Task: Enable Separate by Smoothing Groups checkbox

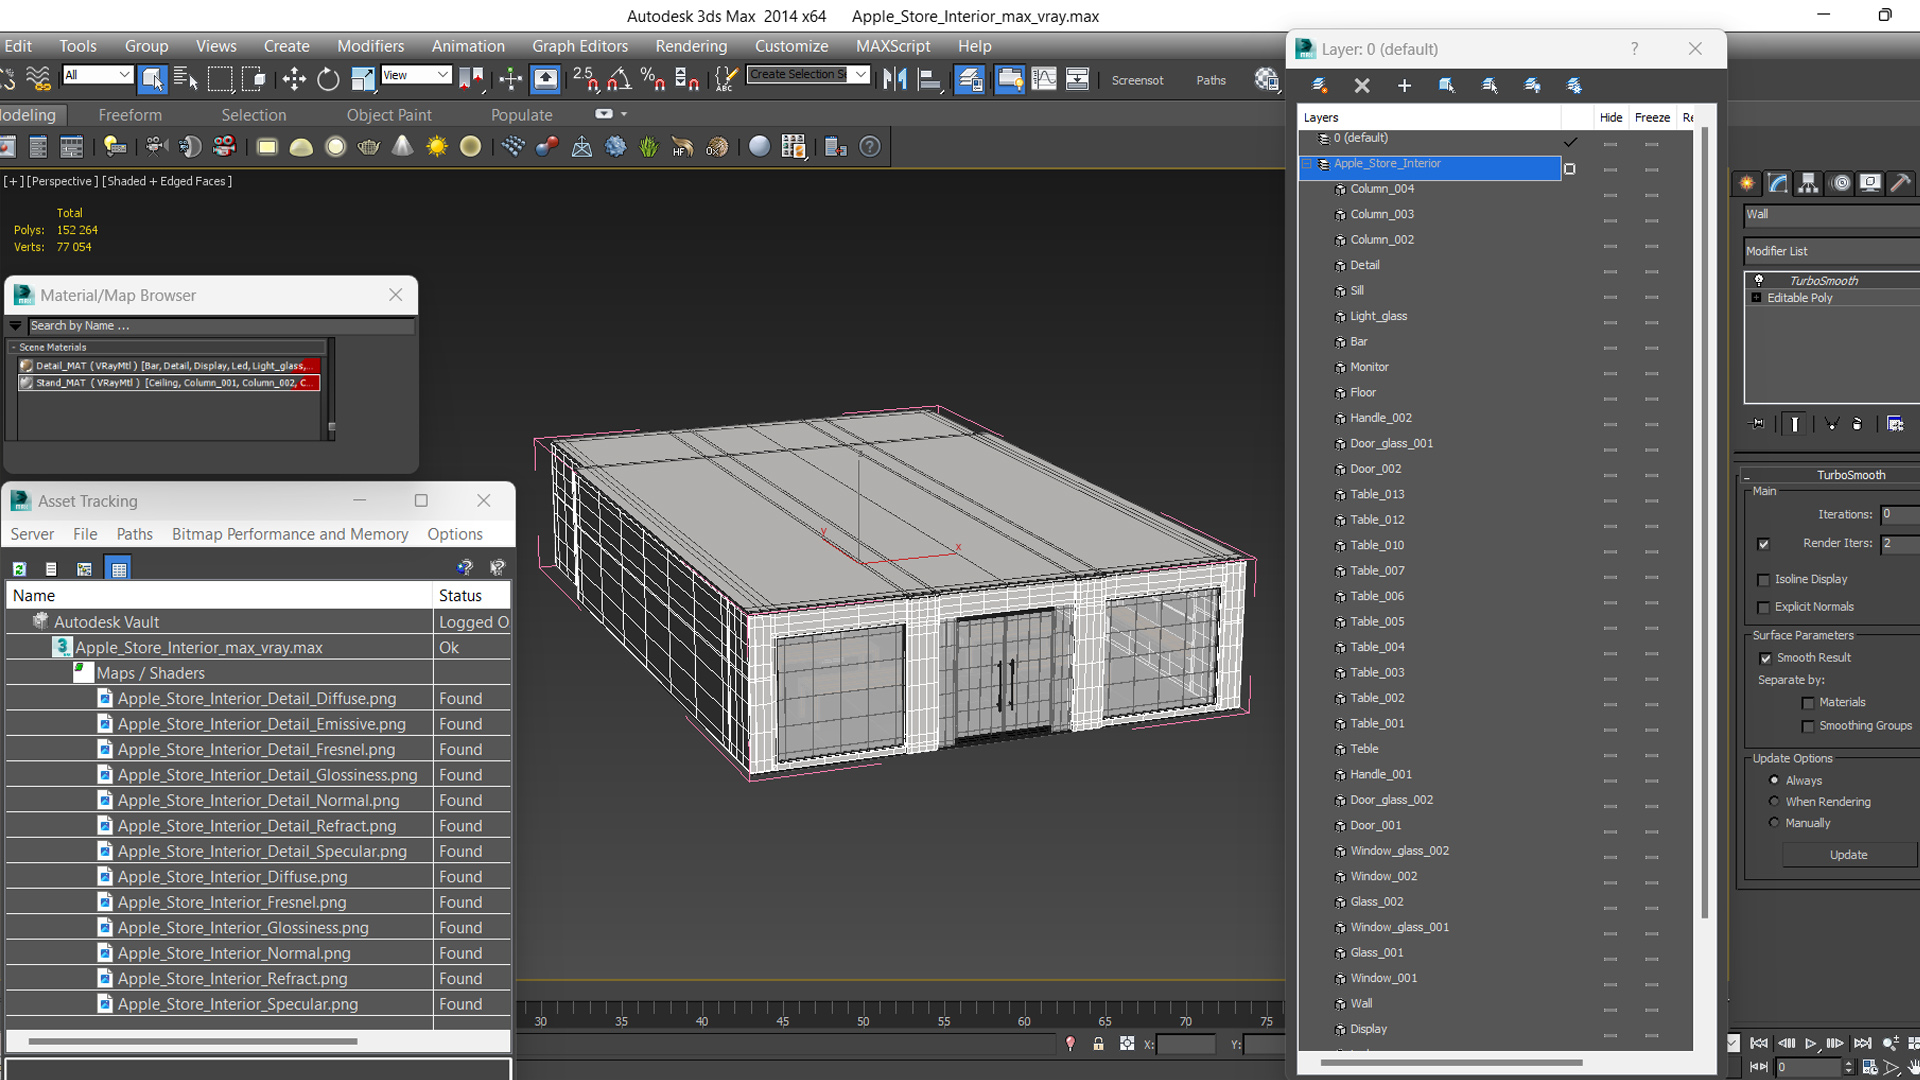Action: 1807,726
